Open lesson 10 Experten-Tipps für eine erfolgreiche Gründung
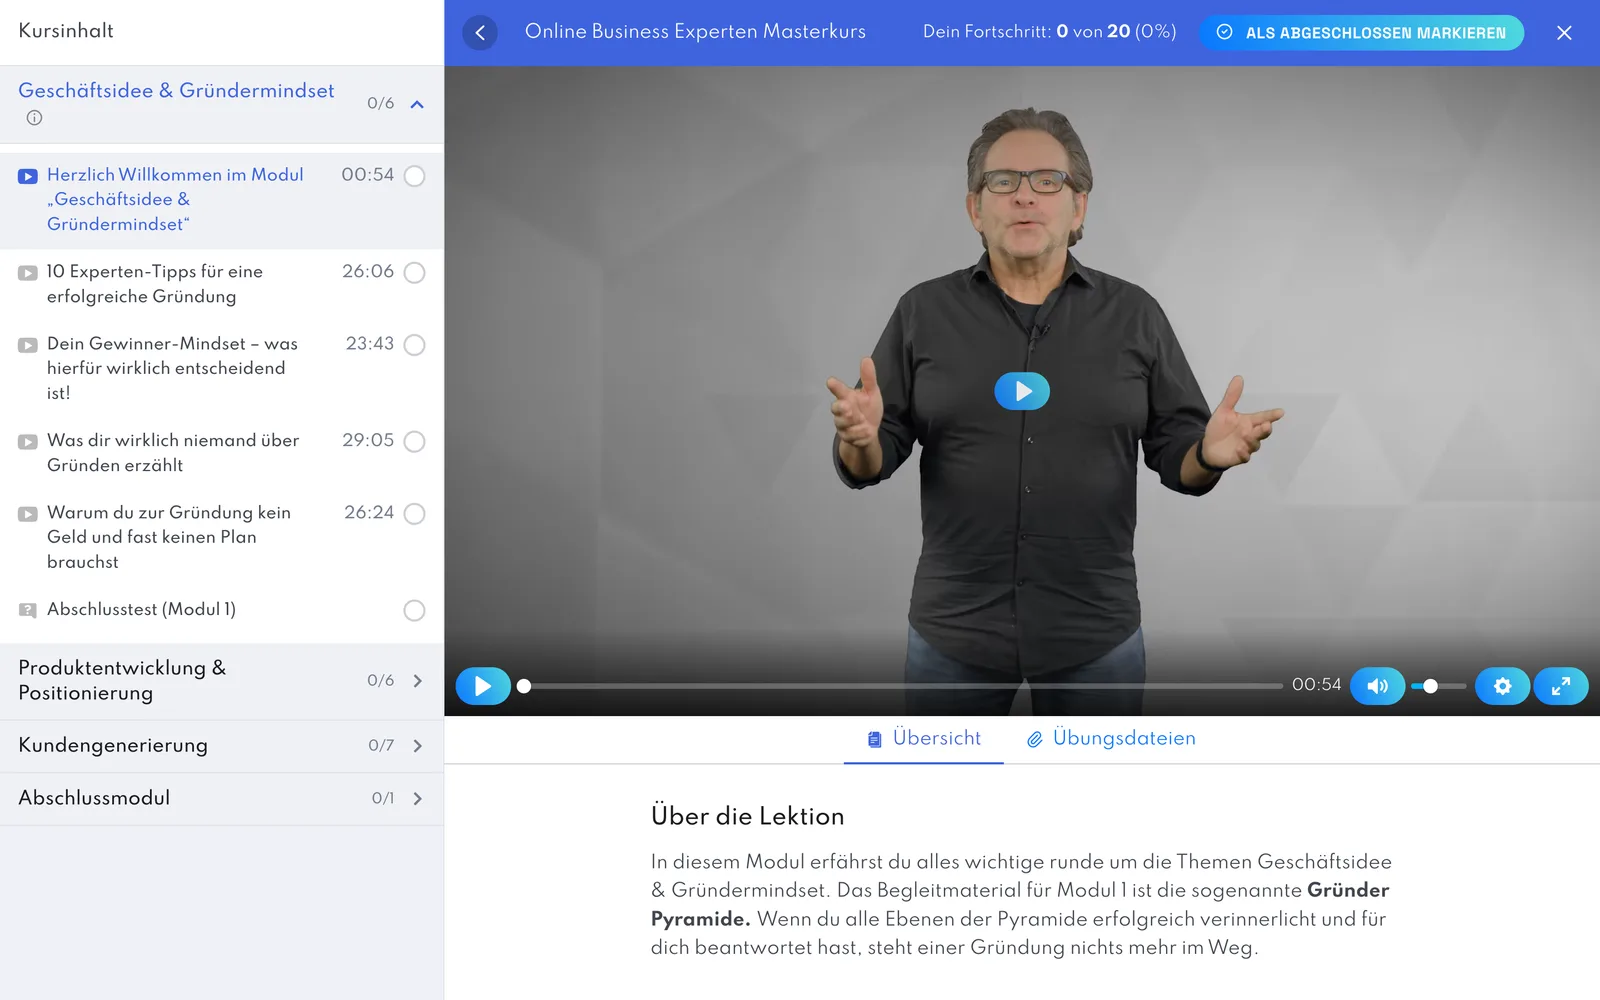The width and height of the screenshot is (1600, 1000). [x=222, y=284]
